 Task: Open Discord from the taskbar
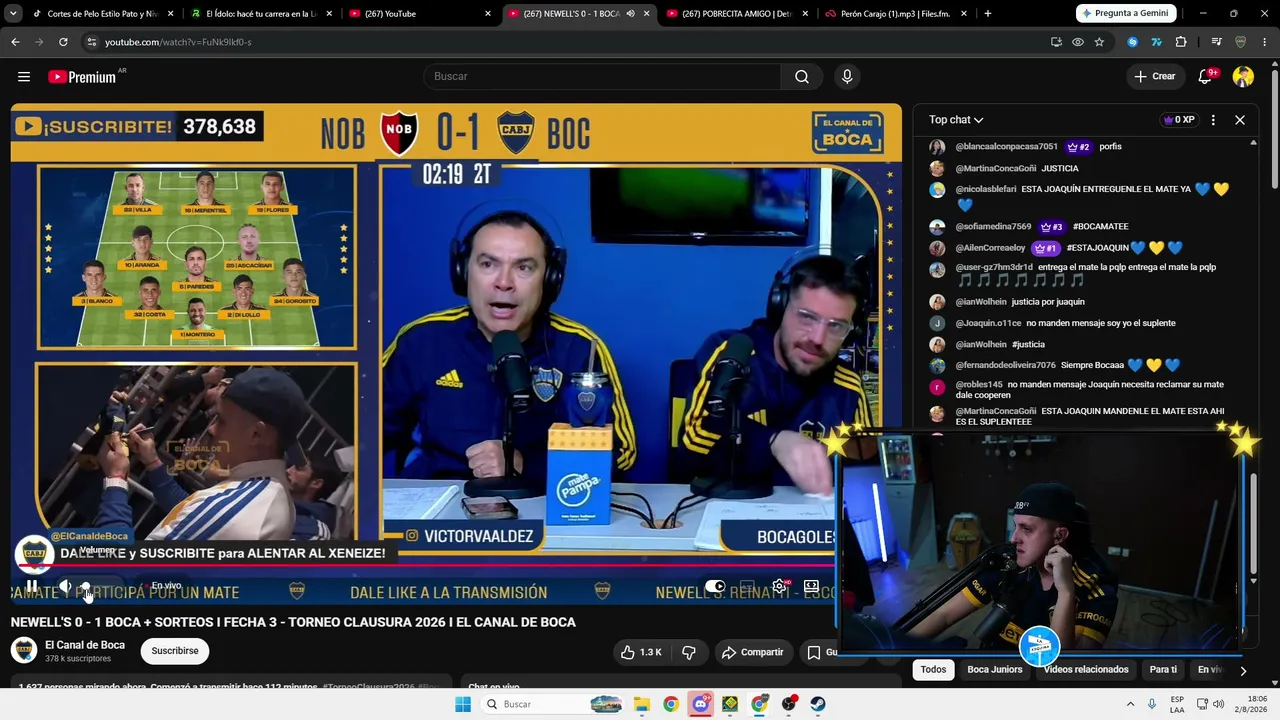[x=700, y=704]
